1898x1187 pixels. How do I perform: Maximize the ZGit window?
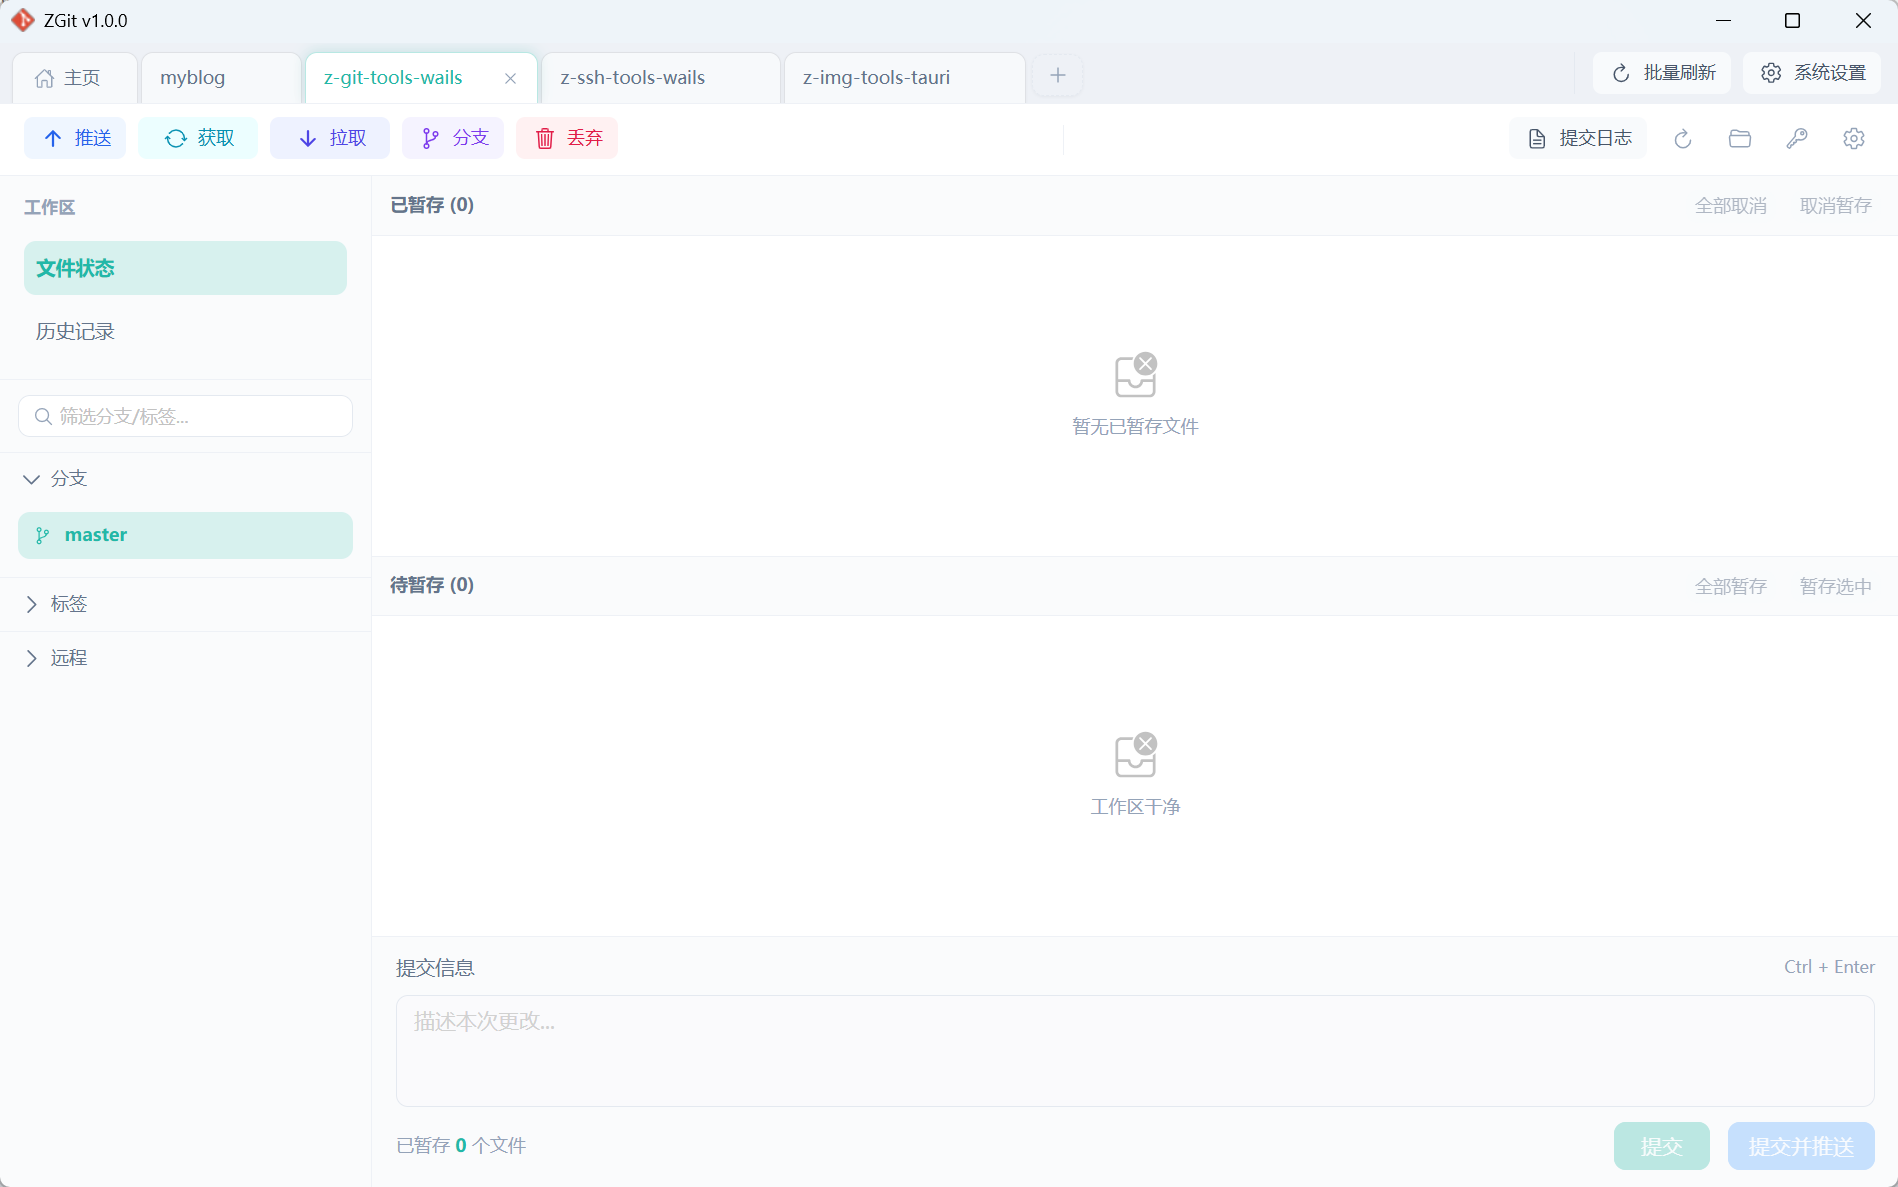[1793, 21]
